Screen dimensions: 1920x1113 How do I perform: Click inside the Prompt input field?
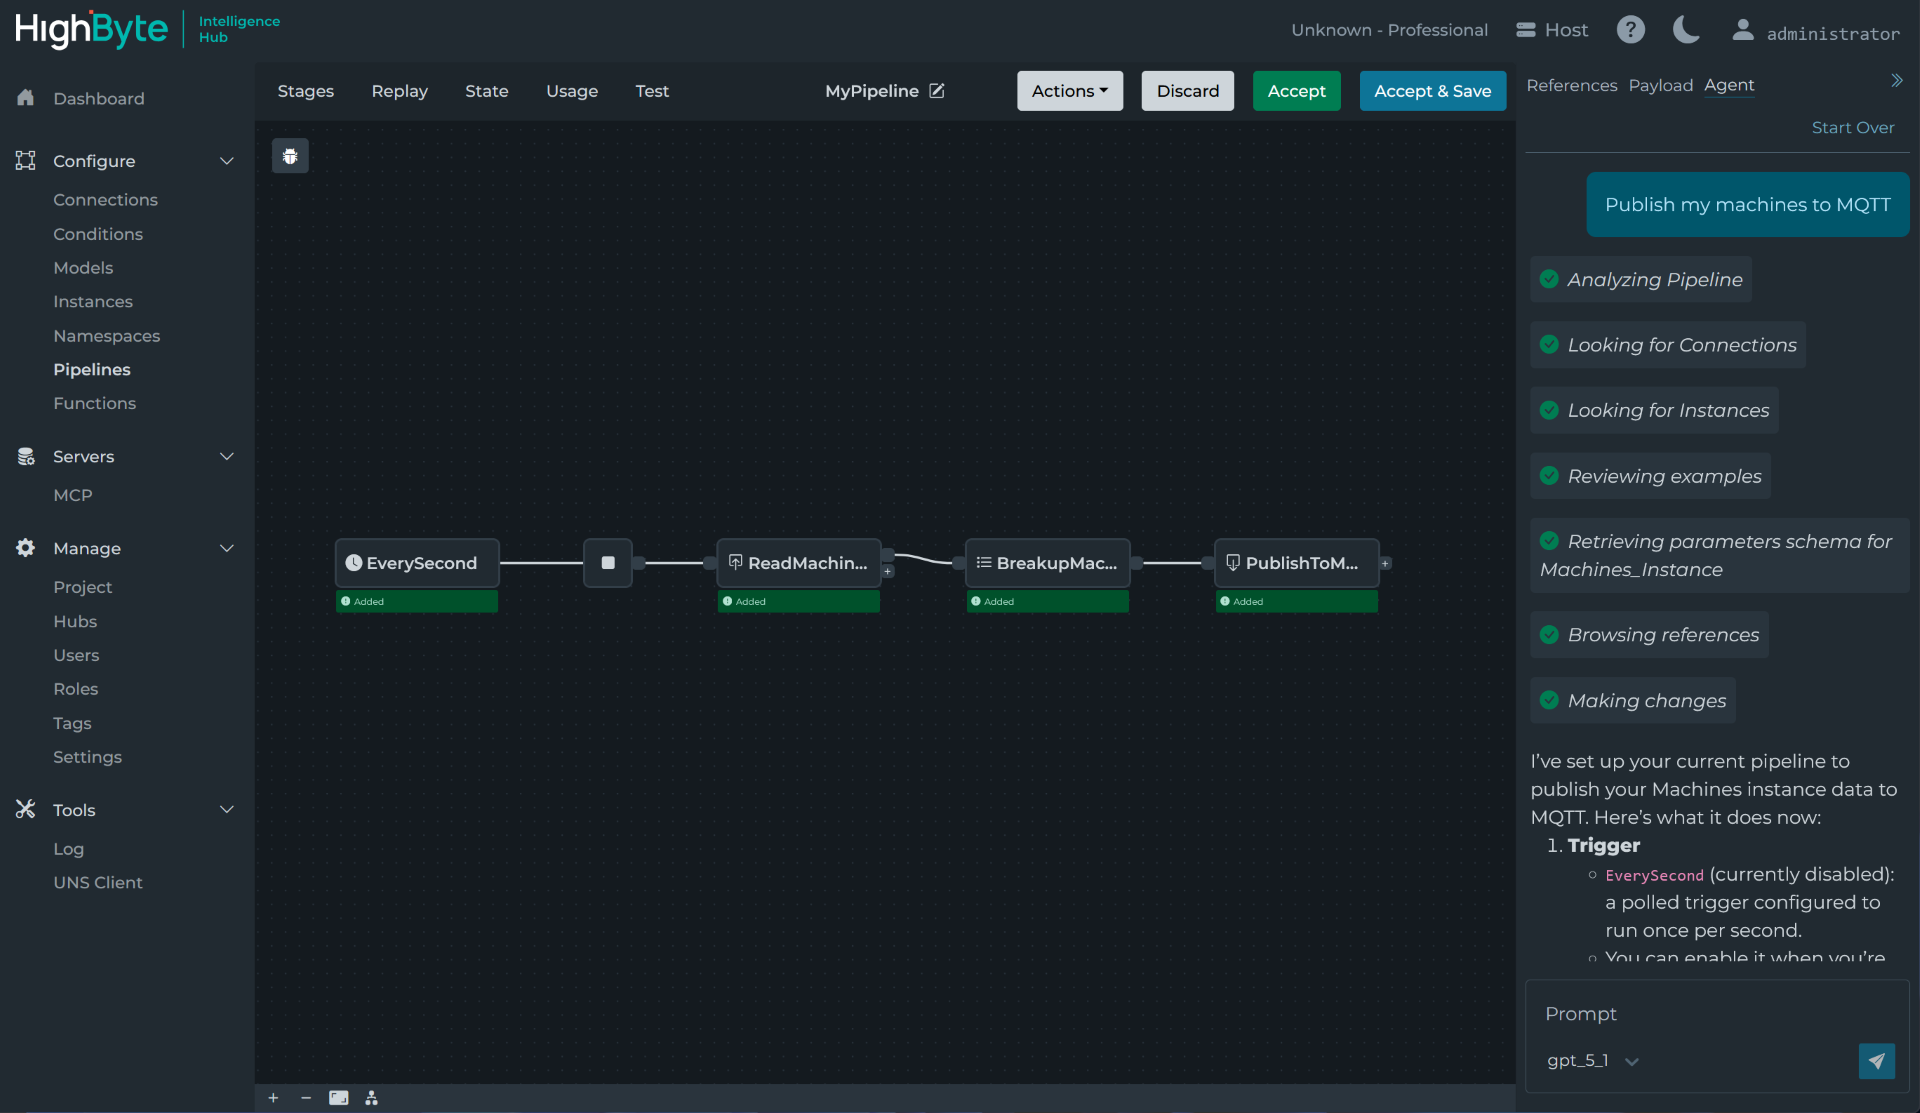pos(1700,1013)
